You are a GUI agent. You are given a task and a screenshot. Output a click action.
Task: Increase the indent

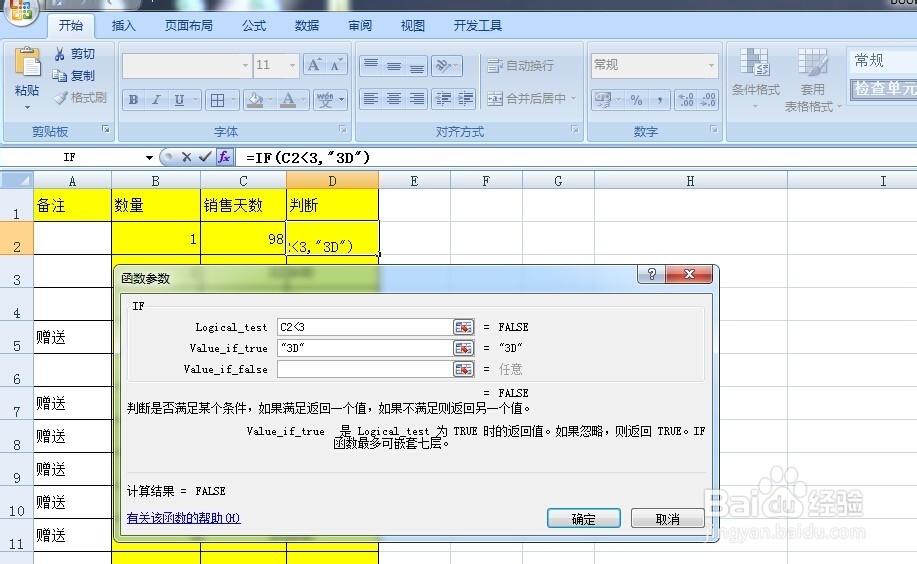(x=466, y=99)
